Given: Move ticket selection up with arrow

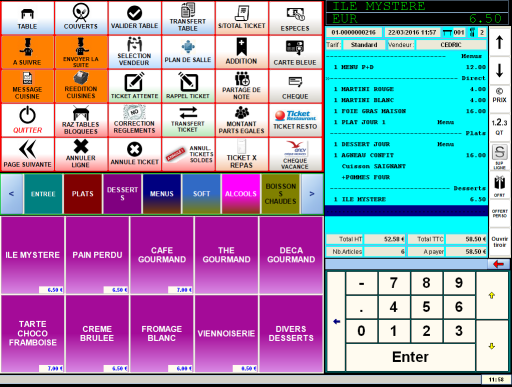Looking at the screenshot, I should coord(499,42).
